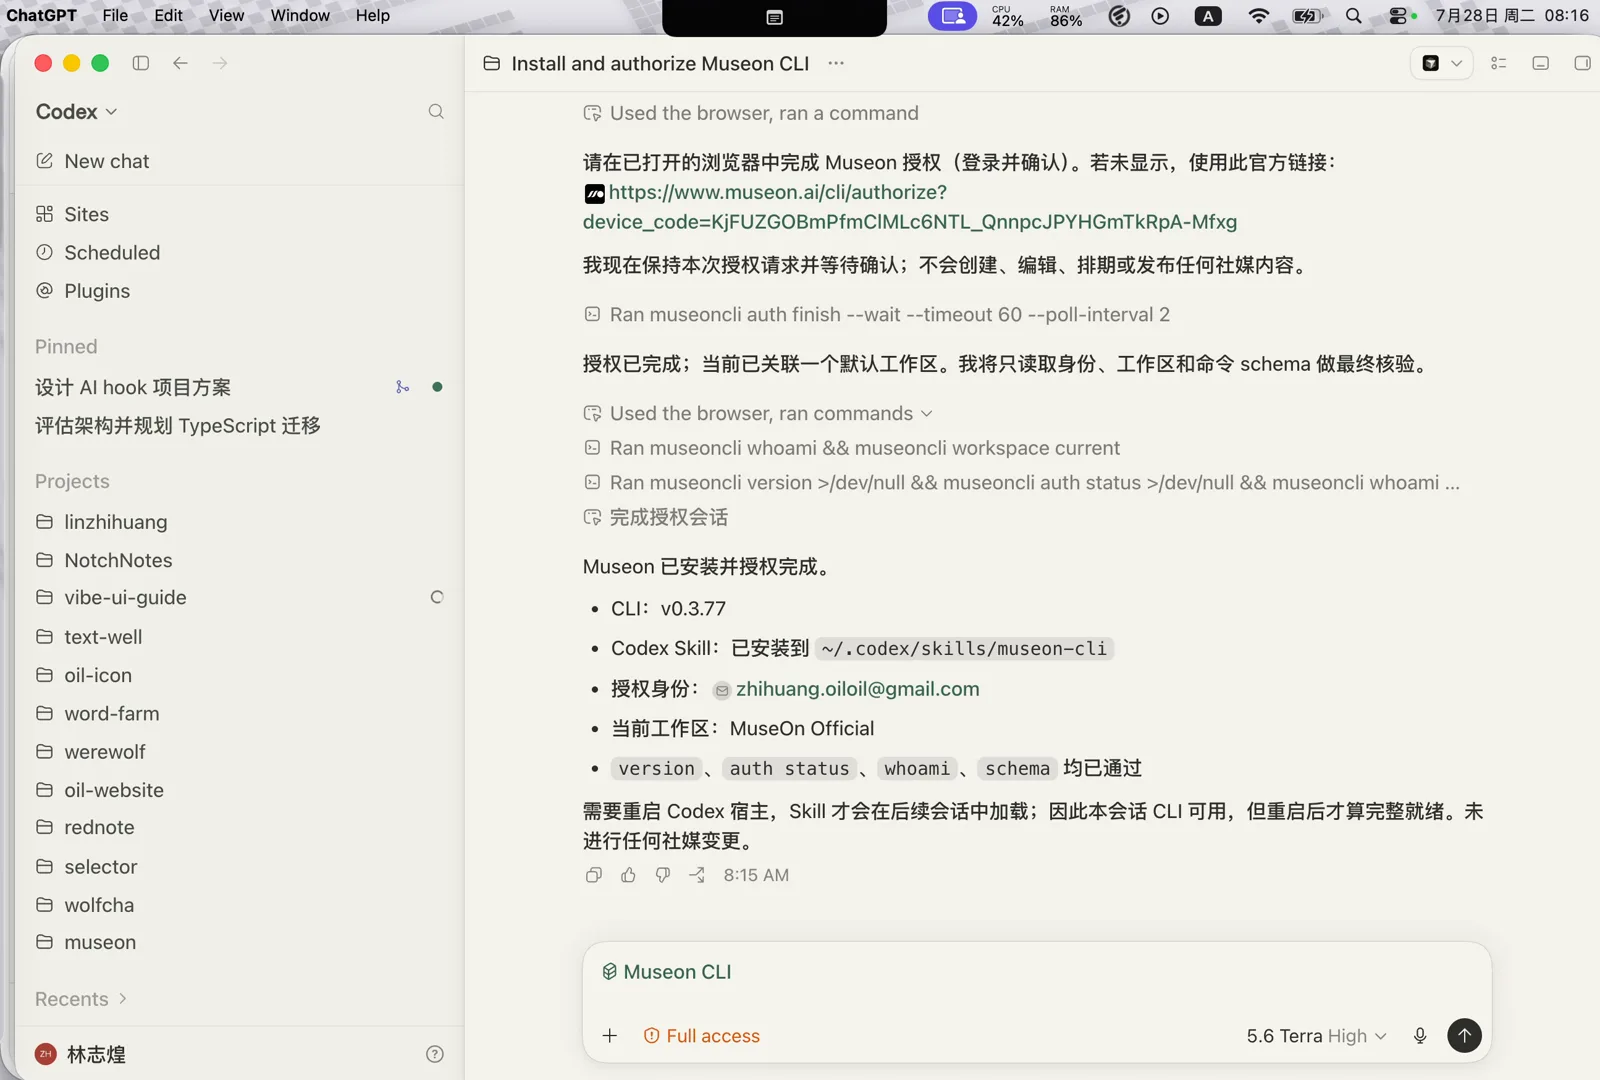Expand 'Ran museoncli whoami && museoncli workspace' row
The image size is (1600, 1080).
click(852, 448)
